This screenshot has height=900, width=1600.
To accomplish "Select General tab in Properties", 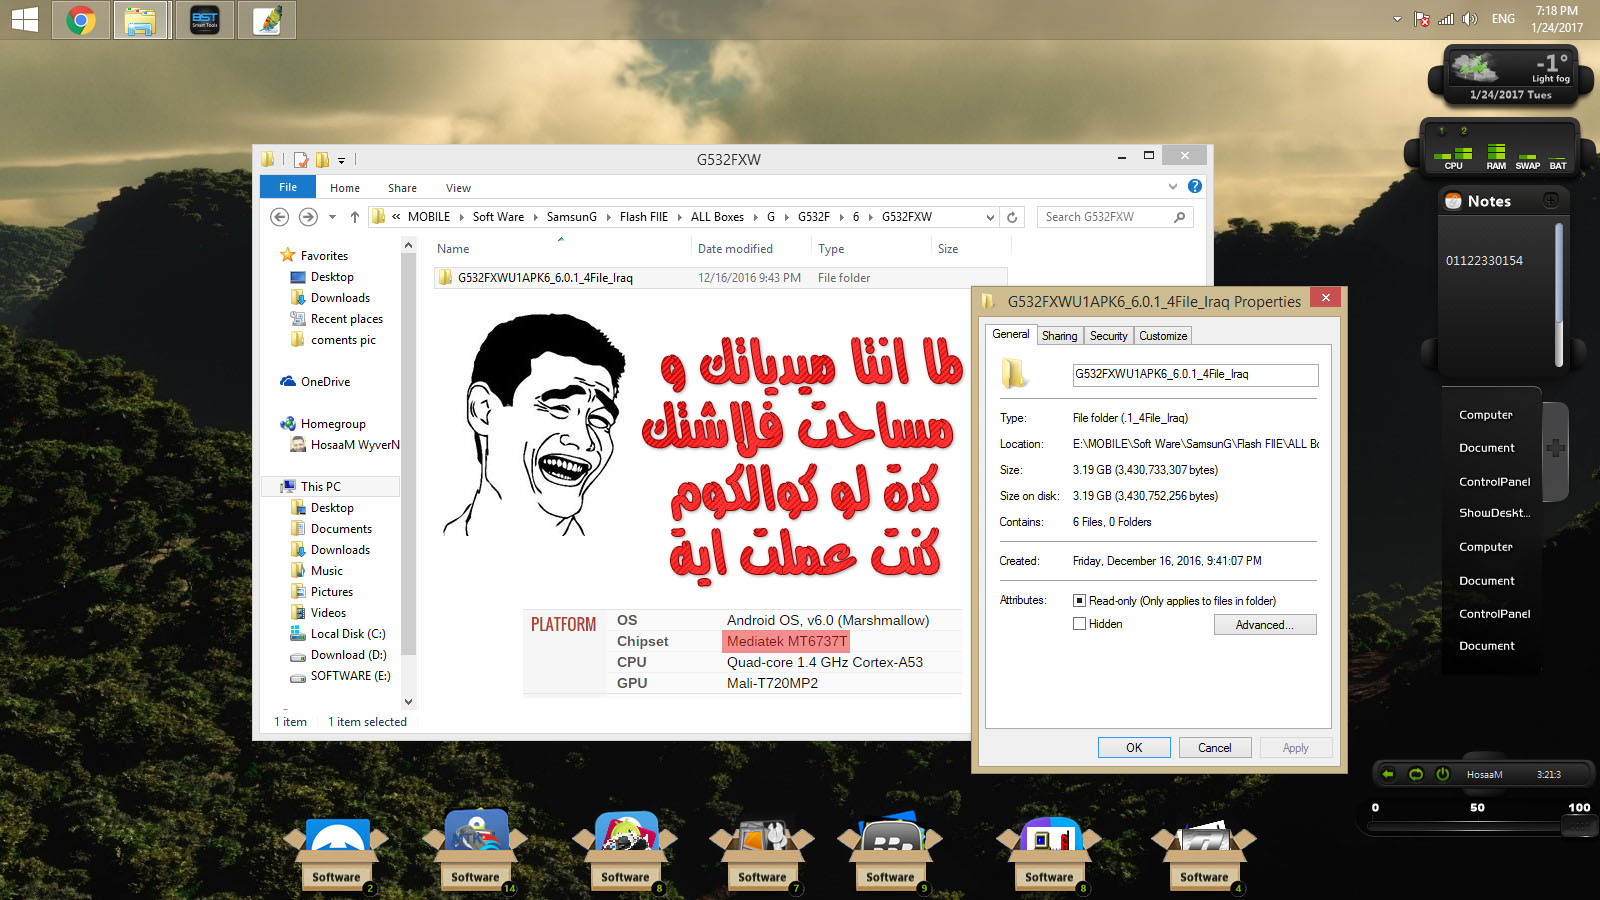I will click(x=1010, y=334).
